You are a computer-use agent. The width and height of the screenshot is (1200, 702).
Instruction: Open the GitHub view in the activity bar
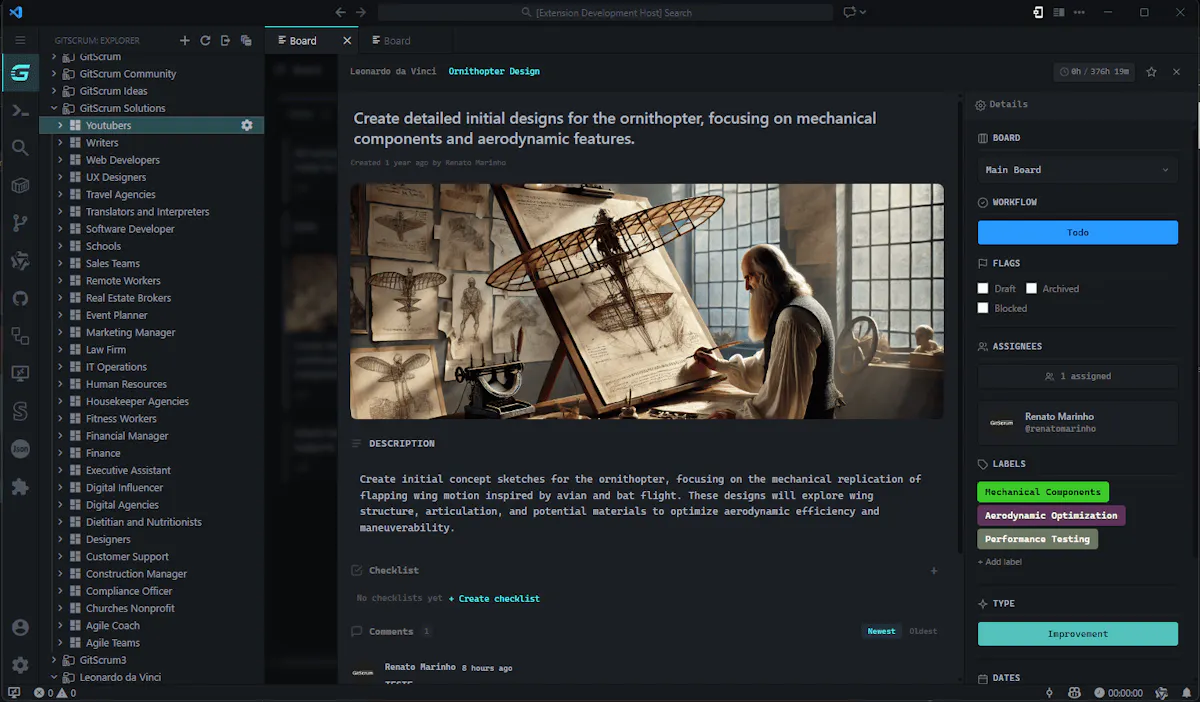[20, 298]
